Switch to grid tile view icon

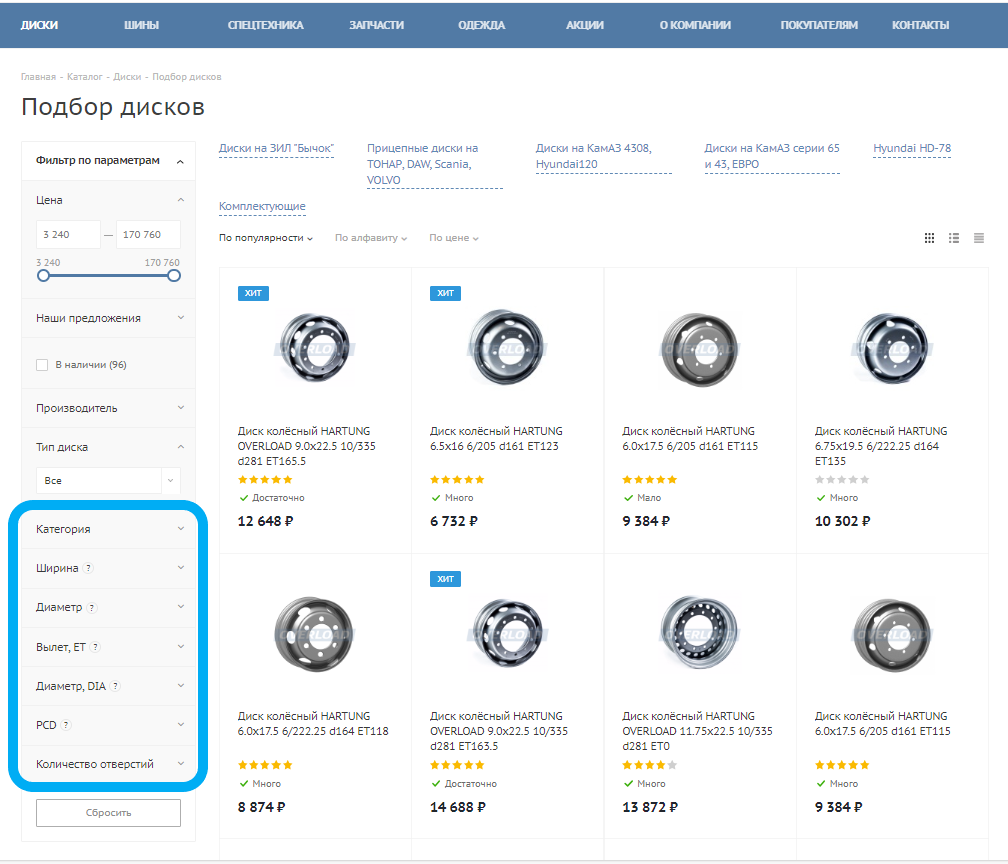[929, 238]
